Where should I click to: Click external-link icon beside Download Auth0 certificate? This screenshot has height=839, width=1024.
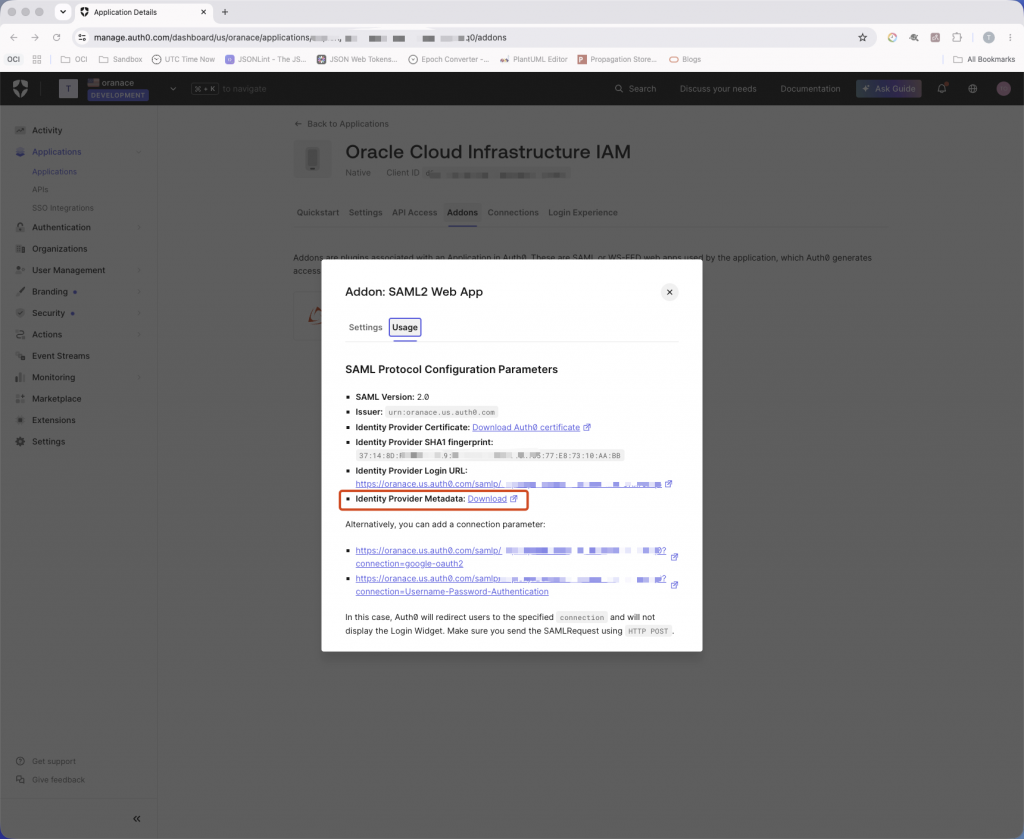pos(586,427)
